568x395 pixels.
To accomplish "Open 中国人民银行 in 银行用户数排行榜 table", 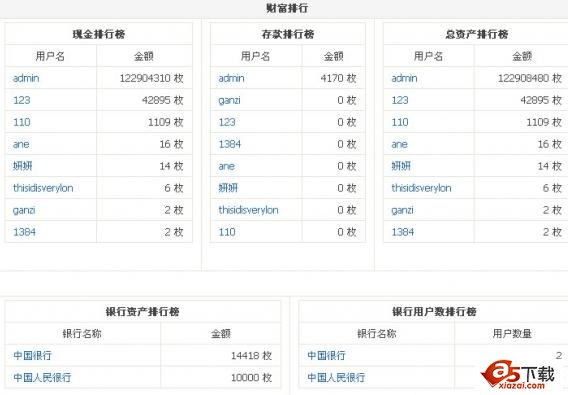I will pyautogui.click(x=336, y=378).
